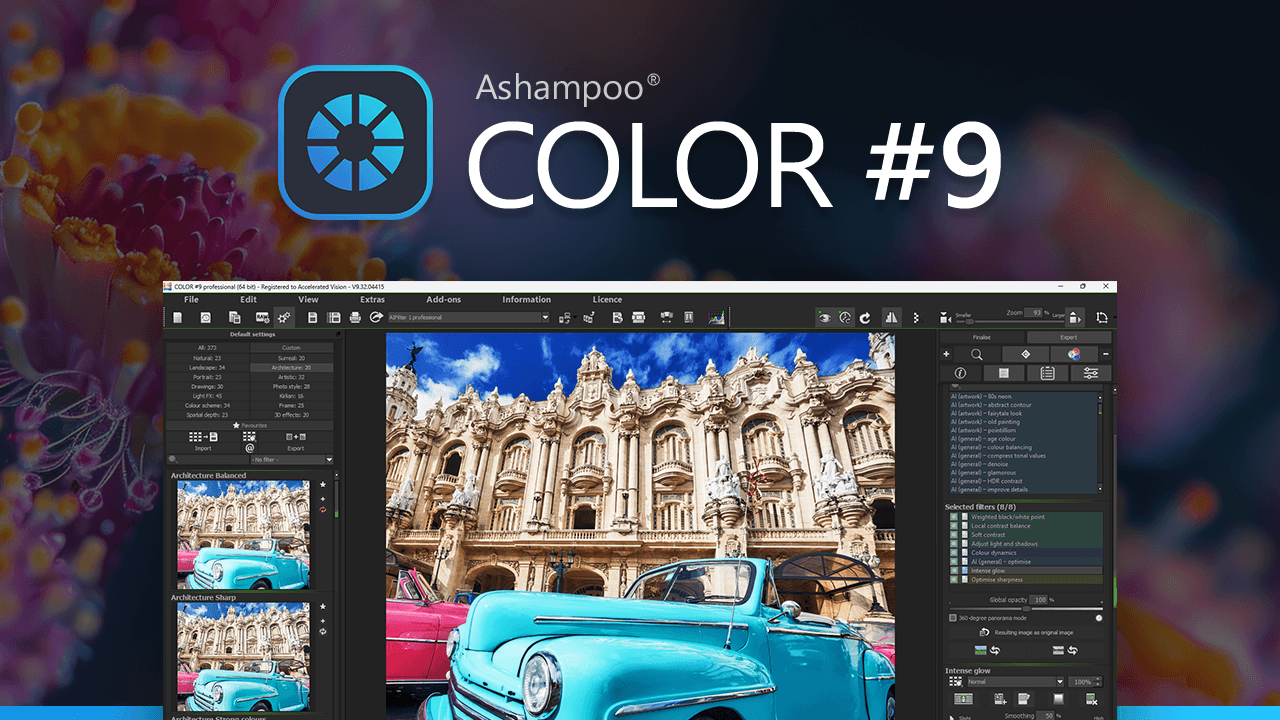
Task: Click the save-as double floppy icon
Action: (x=334, y=317)
